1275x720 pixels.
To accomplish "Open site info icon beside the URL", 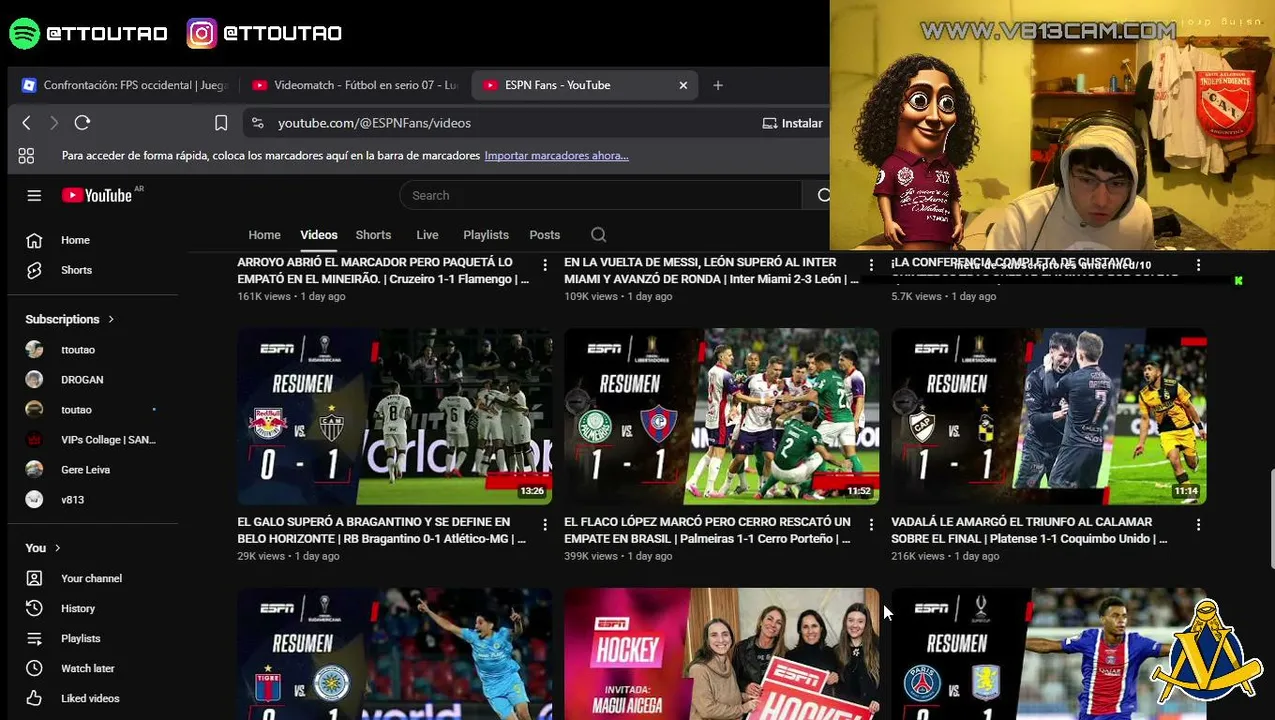I will pyautogui.click(x=258, y=123).
